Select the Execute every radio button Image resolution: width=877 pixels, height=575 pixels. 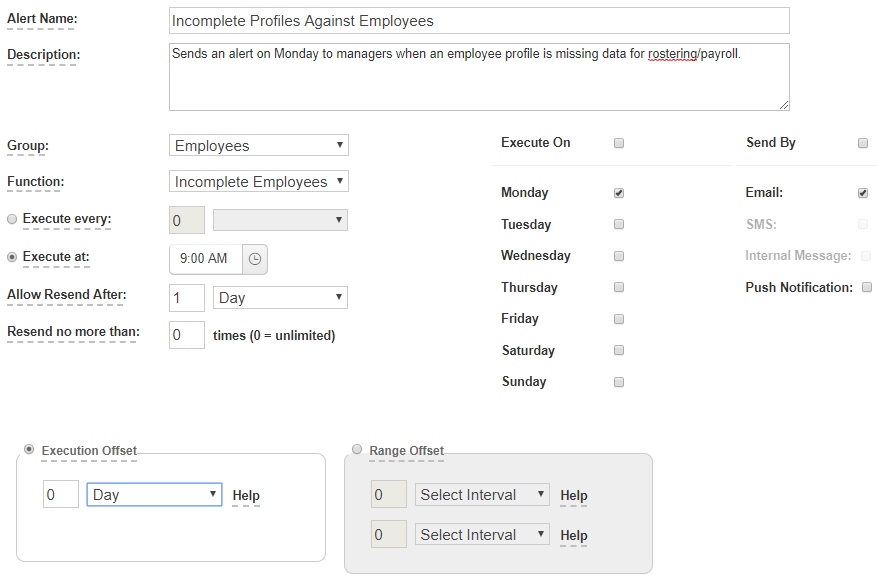pyautogui.click(x=12, y=219)
